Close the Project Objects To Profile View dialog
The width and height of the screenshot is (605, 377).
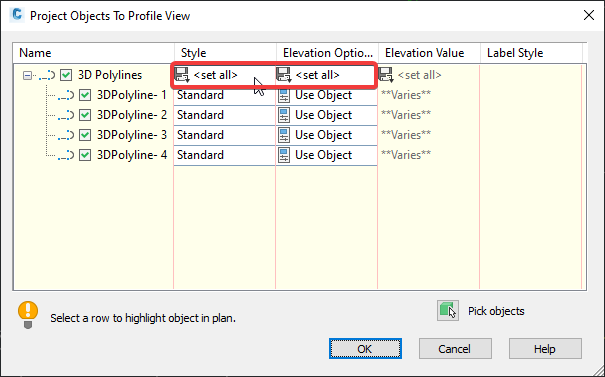point(589,15)
